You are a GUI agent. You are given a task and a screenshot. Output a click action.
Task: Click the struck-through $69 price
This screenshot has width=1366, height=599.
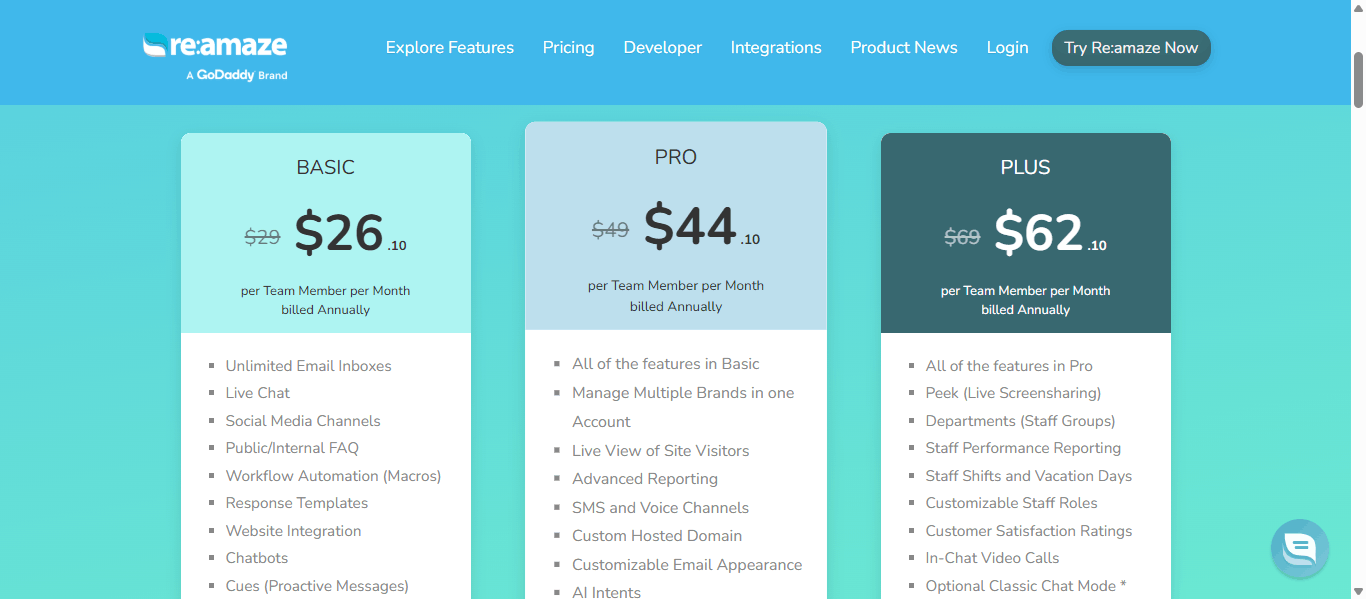(x=962, y=237)
